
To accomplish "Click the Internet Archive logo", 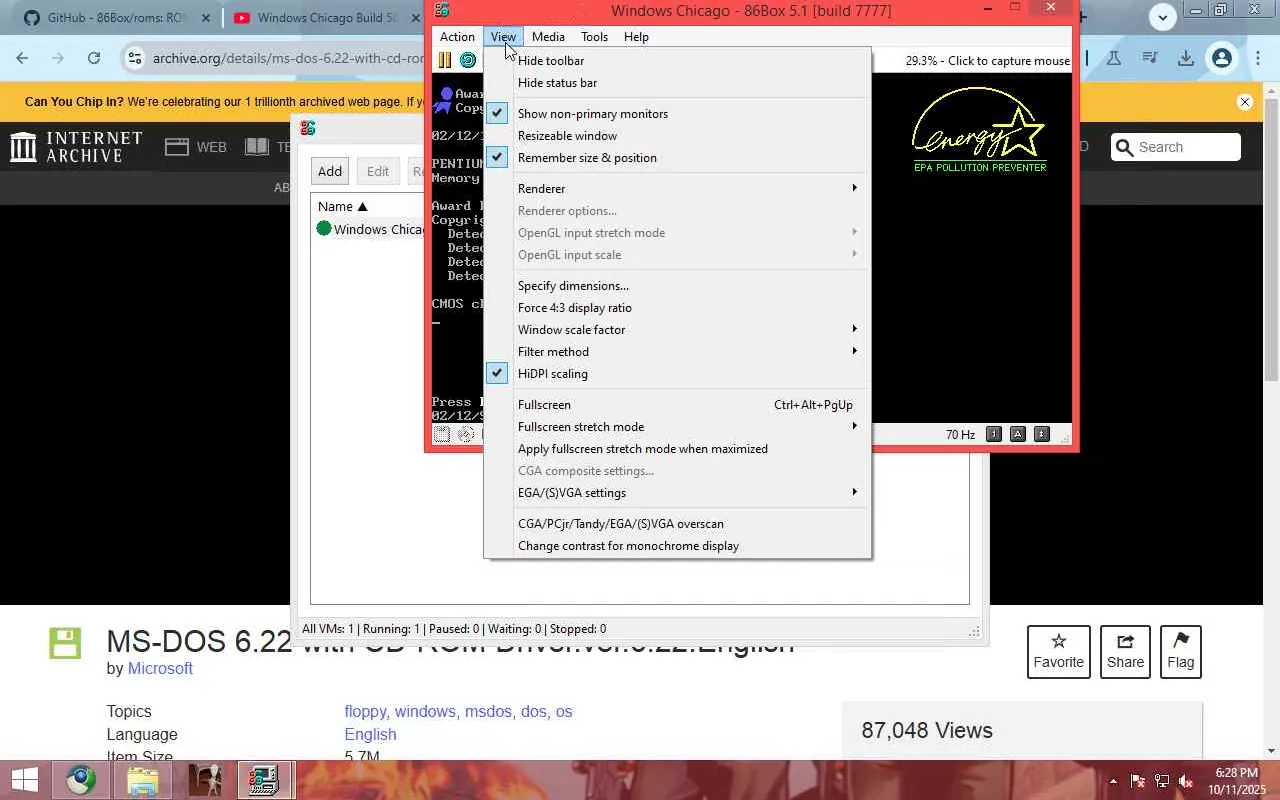I will (76, 147).
